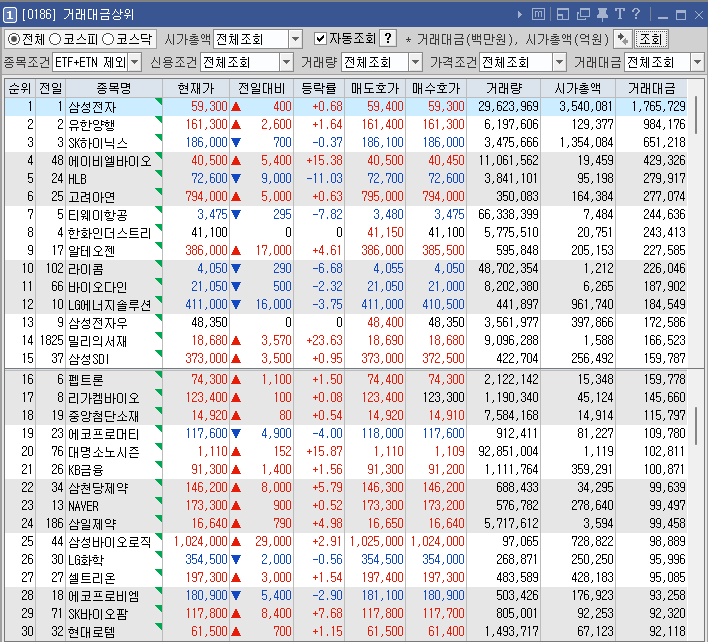
Task: Click 삼천당제약 current price 146,200
Action: 207,488
